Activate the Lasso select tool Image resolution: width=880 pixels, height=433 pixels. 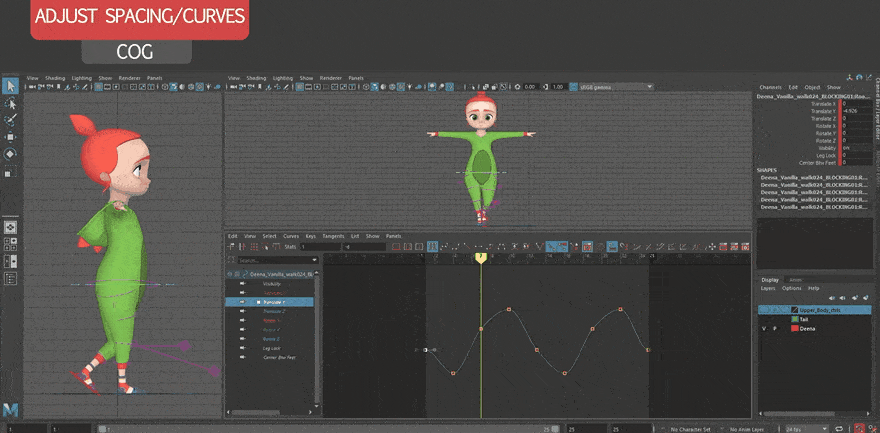(10, 104)
